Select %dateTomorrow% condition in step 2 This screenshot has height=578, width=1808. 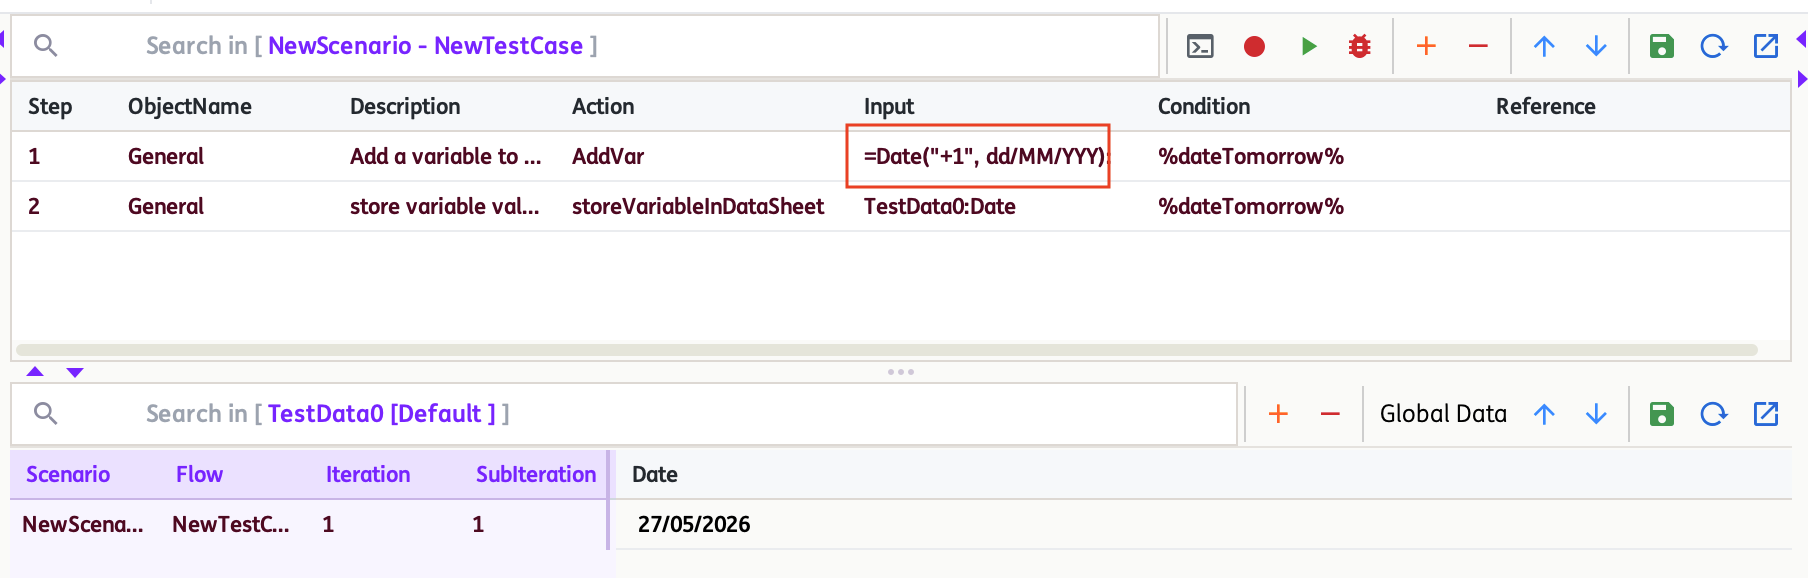click(1251, 207)
